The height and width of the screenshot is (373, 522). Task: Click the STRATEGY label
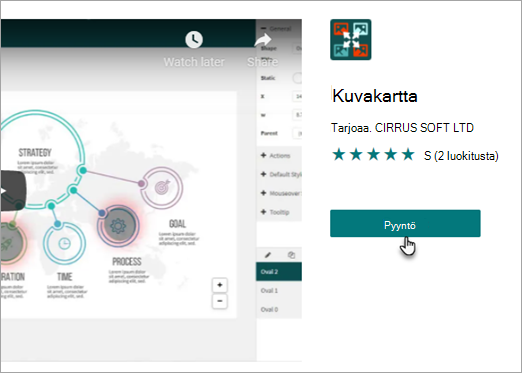click(35, 153)
